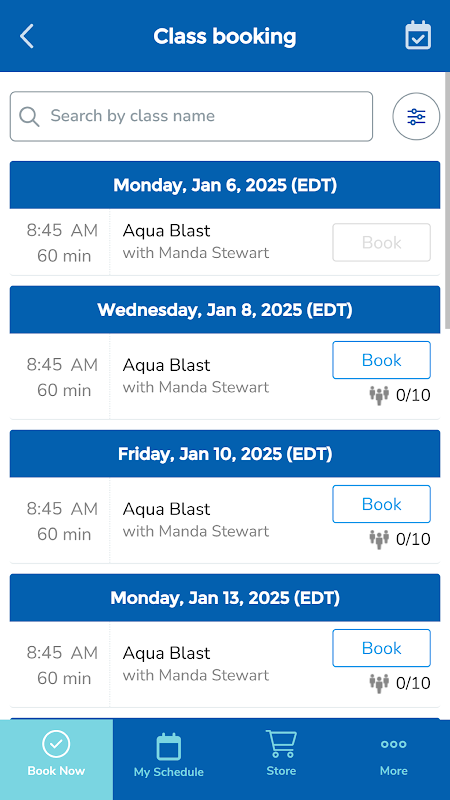The image size is (450, 800).
Task: Tap the attendees icon for the Jan 8 class
Action: click(x=379, y=395)
